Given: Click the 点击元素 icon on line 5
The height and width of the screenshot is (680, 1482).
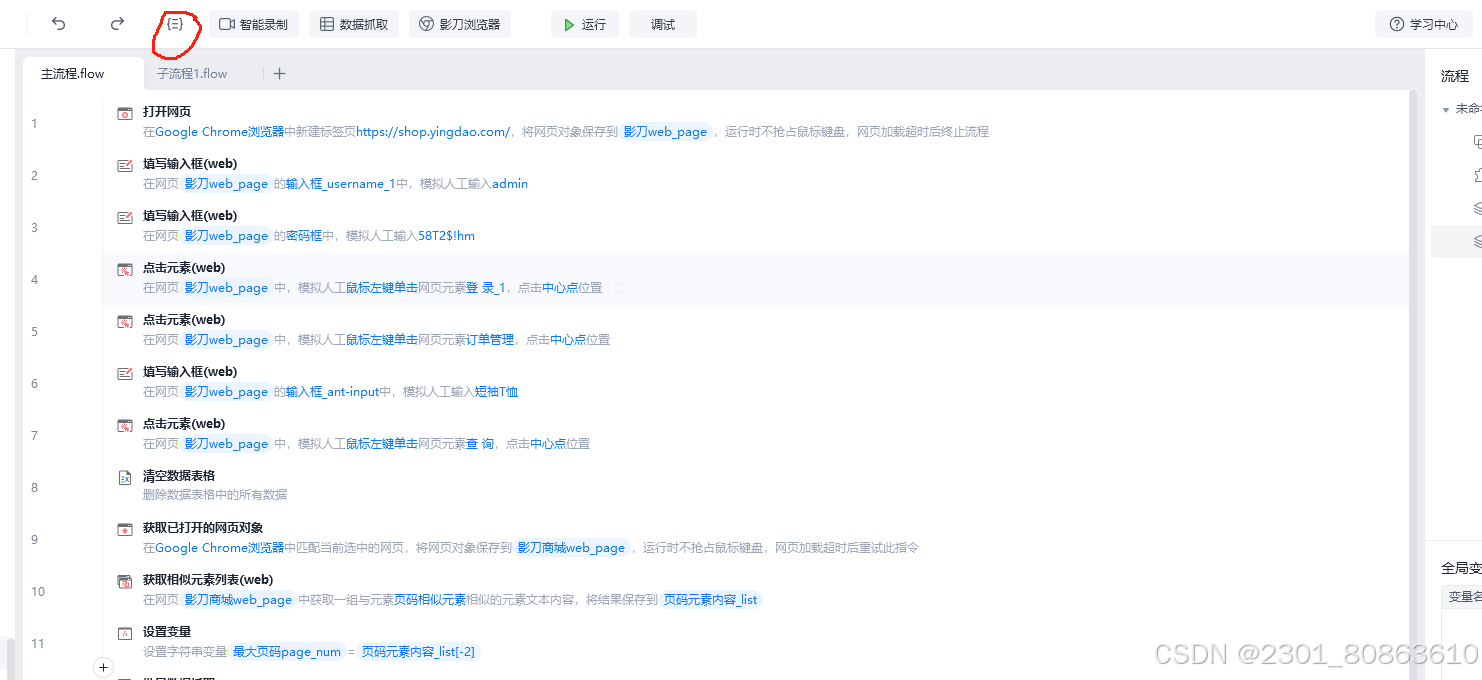Looking at the screenshot, I should pyautogui.click(x=125, y=321).
